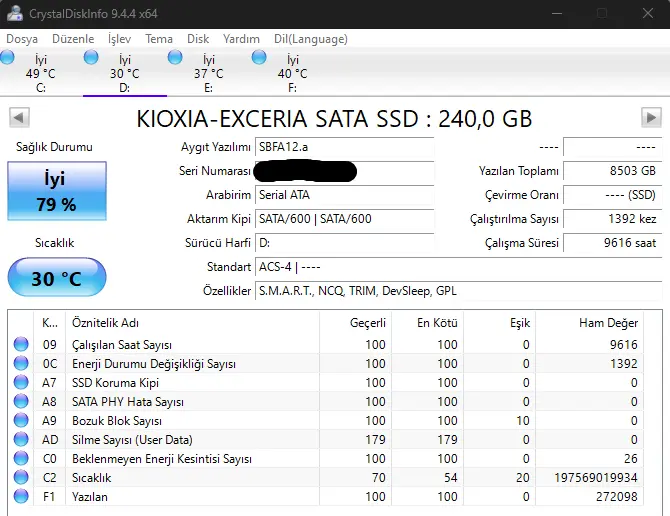Click status orb of attribute C2 row

click(x=21, y=477)
